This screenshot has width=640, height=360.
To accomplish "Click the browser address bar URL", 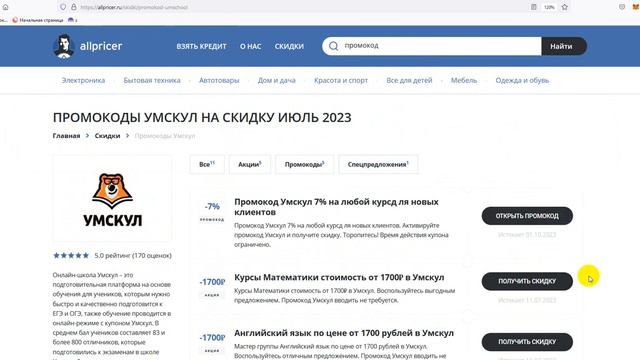I will (x=134, y=7).
